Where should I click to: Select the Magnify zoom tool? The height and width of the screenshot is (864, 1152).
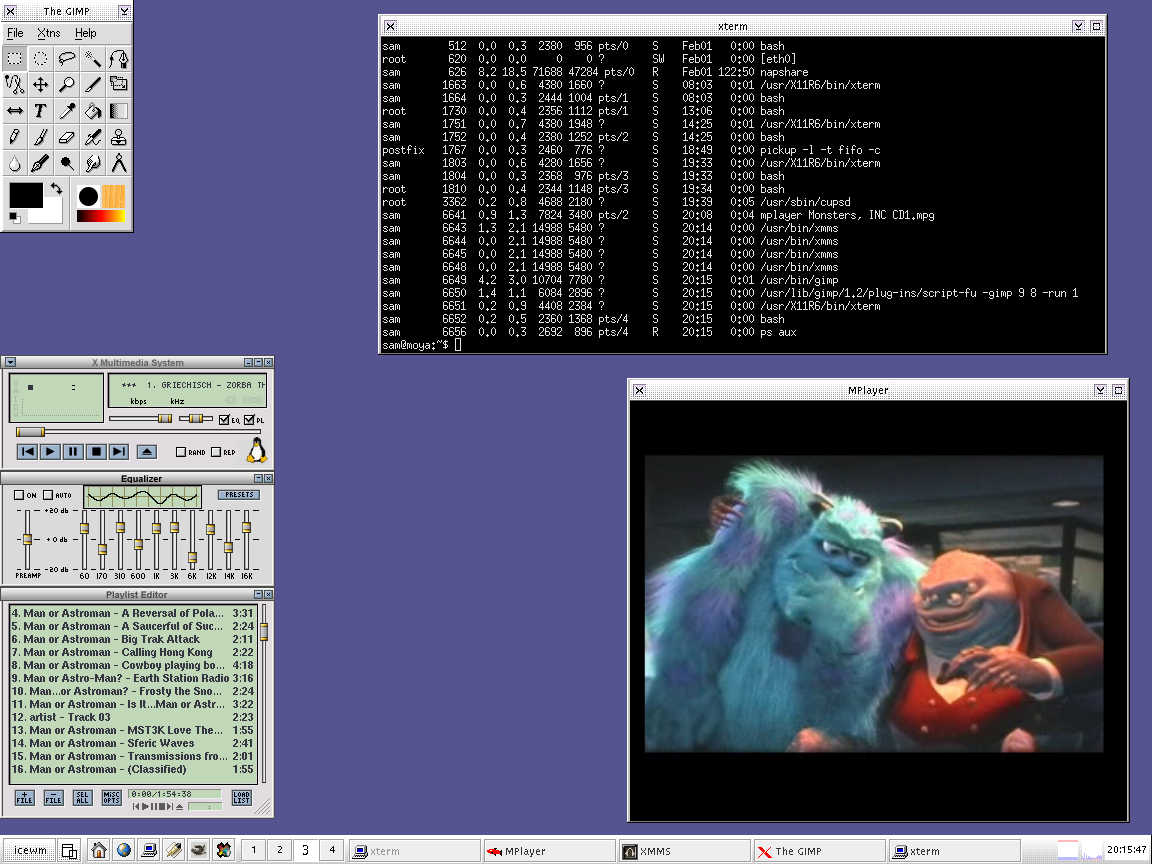[x=67, y=84]
